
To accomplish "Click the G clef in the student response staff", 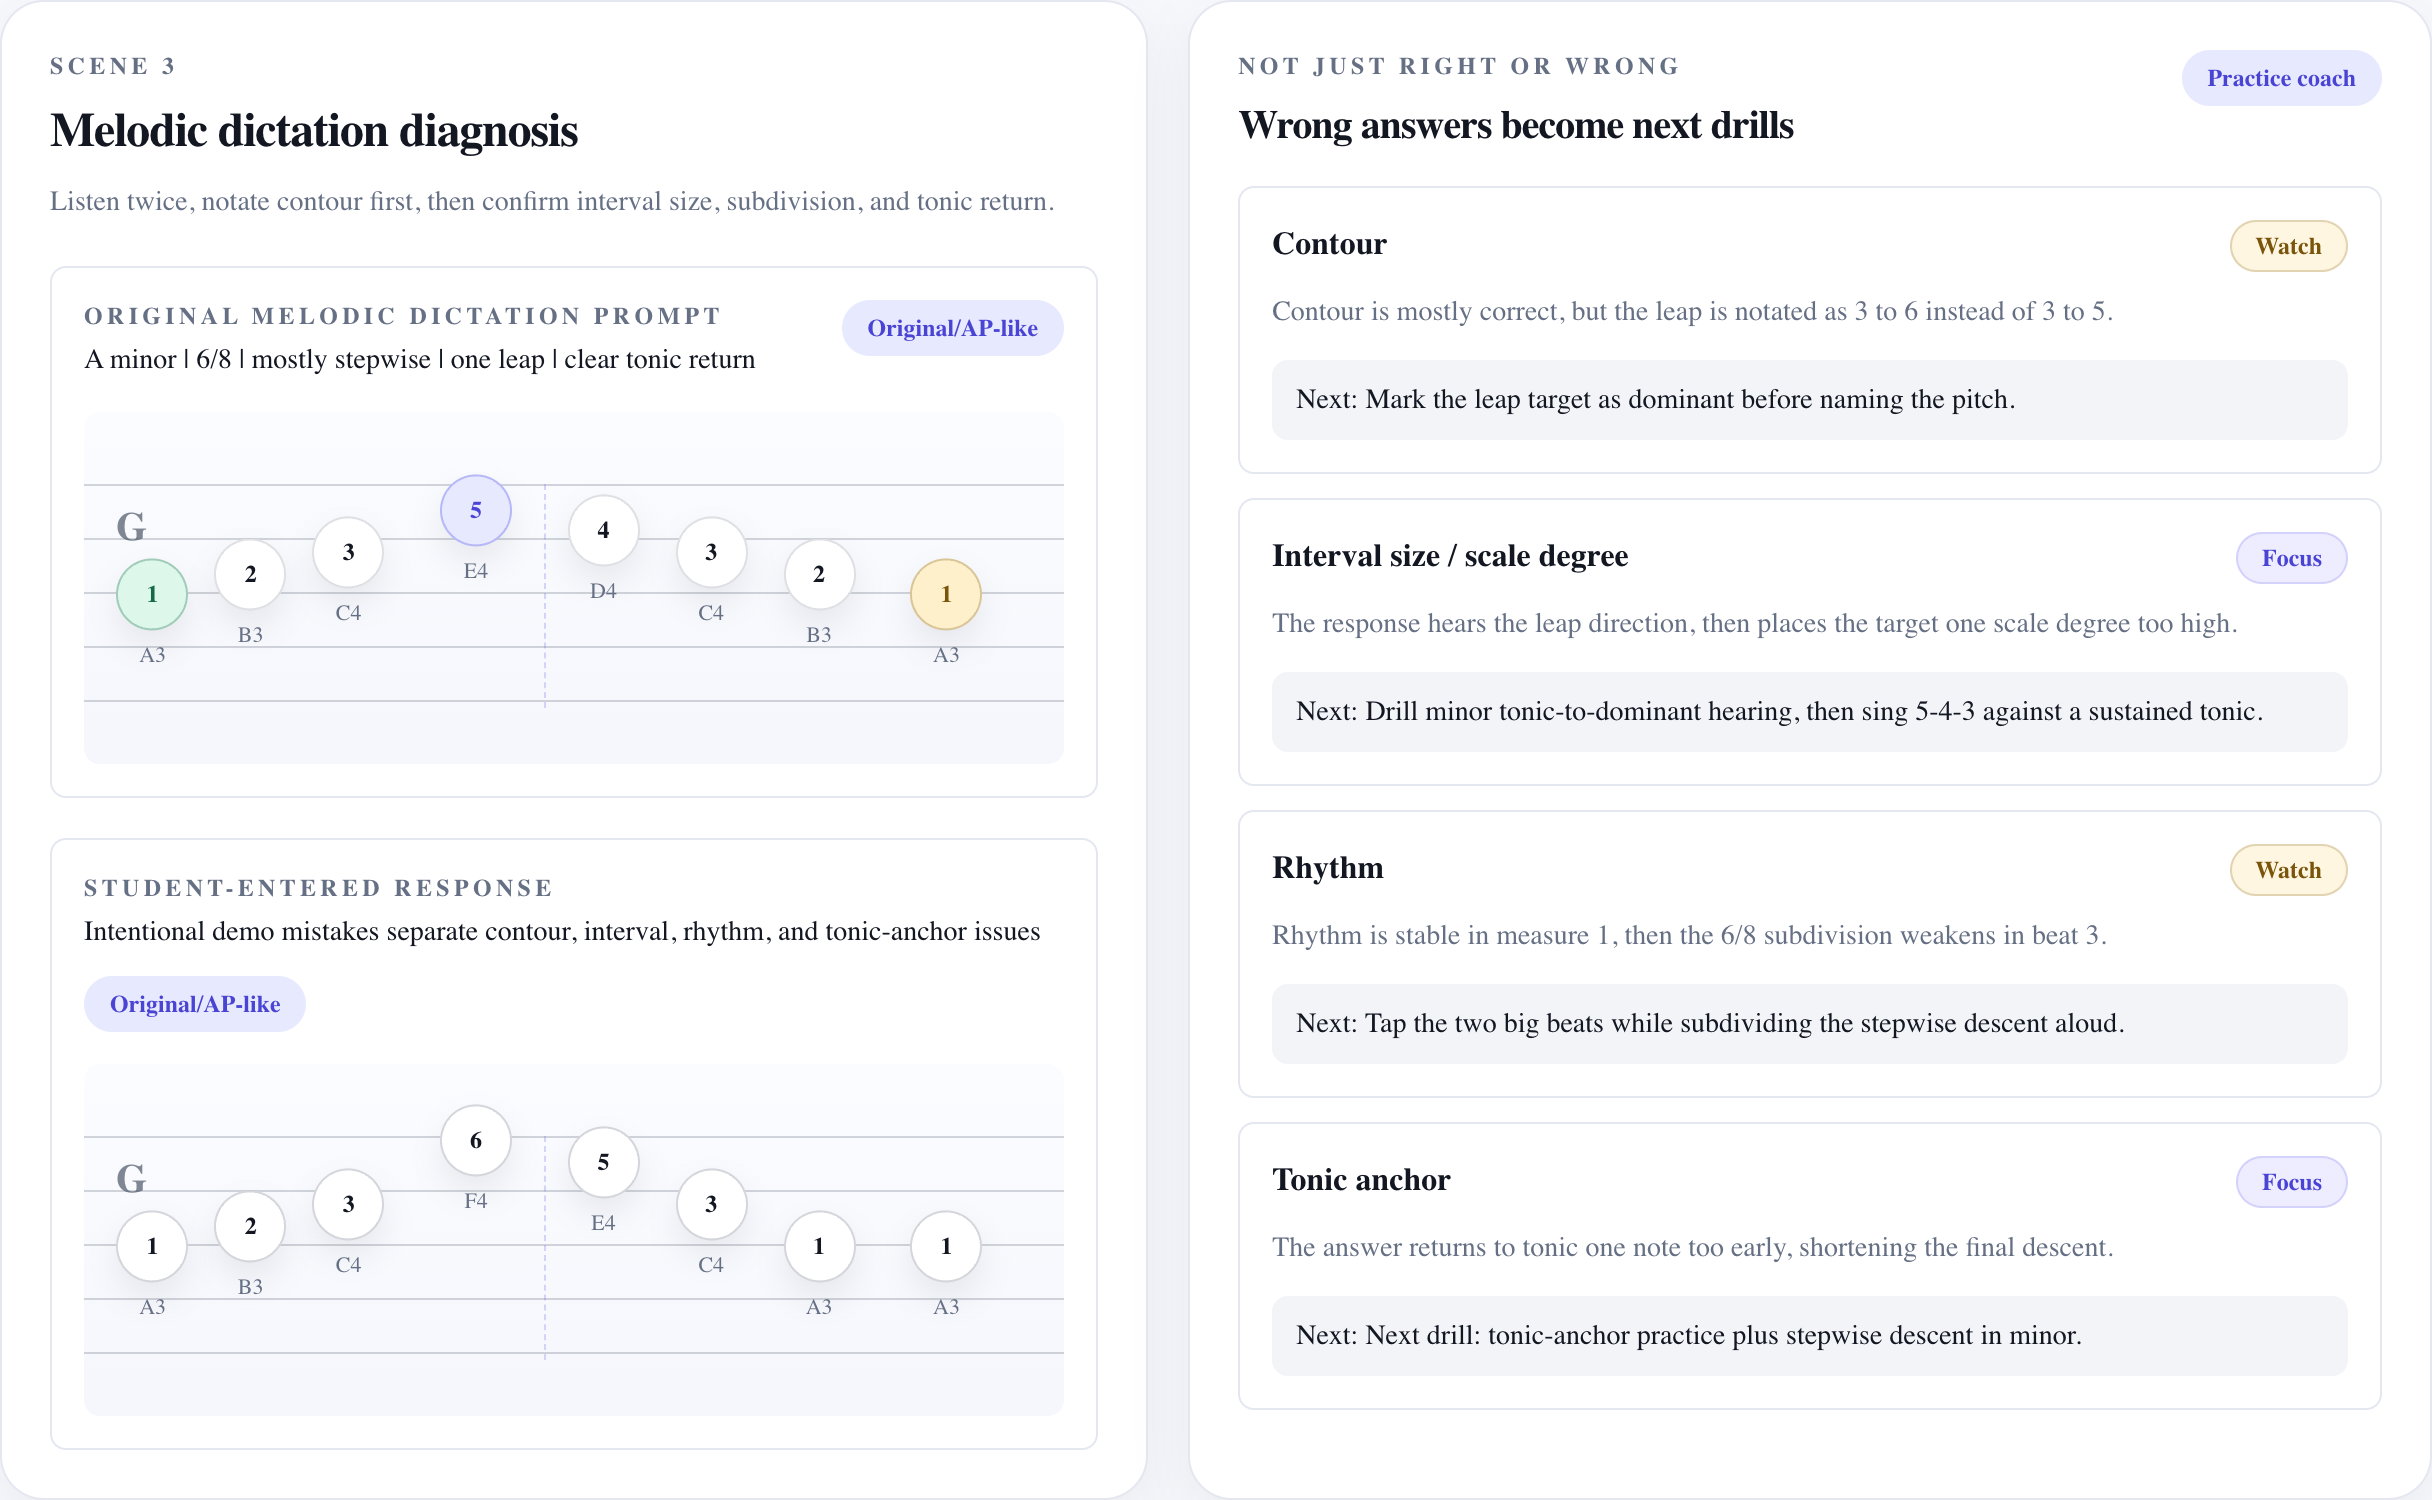I will (x=131, y=1178).
